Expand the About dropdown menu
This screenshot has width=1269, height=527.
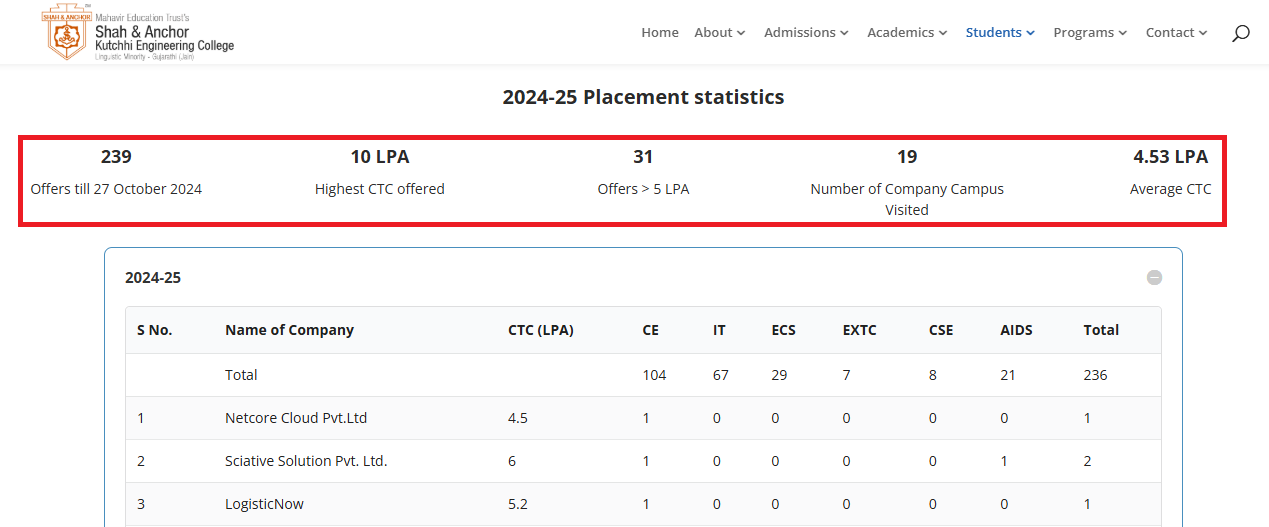click(x=720, y=33)
